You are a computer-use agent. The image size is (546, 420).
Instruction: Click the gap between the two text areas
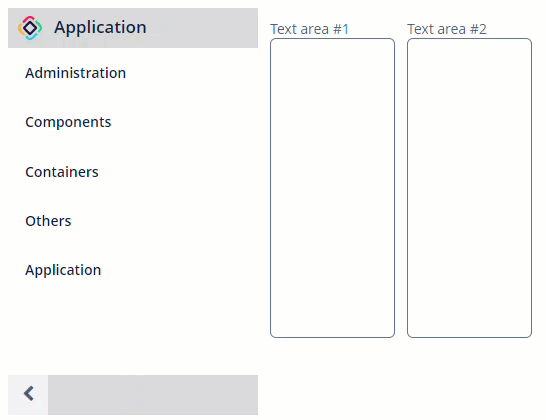click(x=401, y=188)
